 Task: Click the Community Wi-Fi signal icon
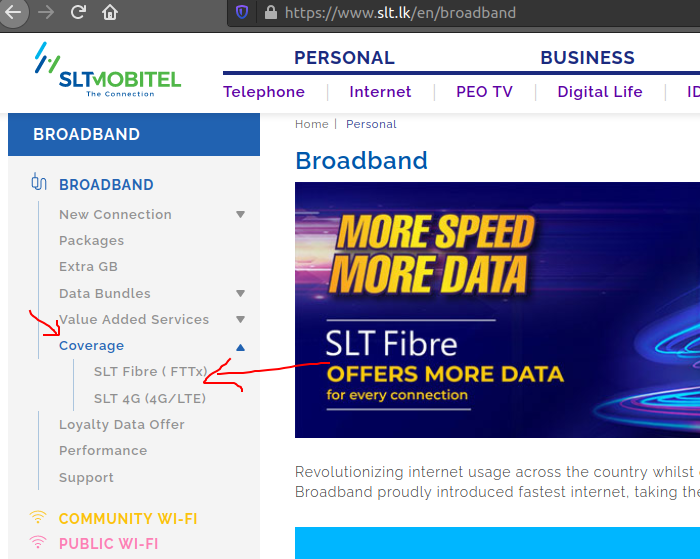[38, 517]
